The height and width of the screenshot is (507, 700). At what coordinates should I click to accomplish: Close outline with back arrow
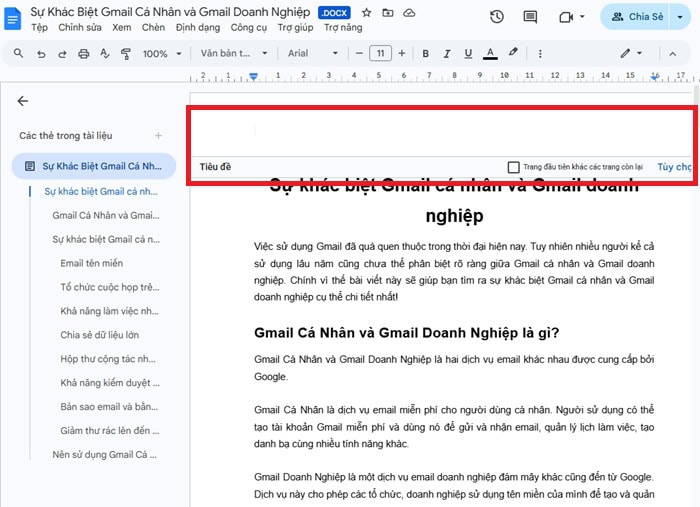pyautogui.click(x=23, y=100)
